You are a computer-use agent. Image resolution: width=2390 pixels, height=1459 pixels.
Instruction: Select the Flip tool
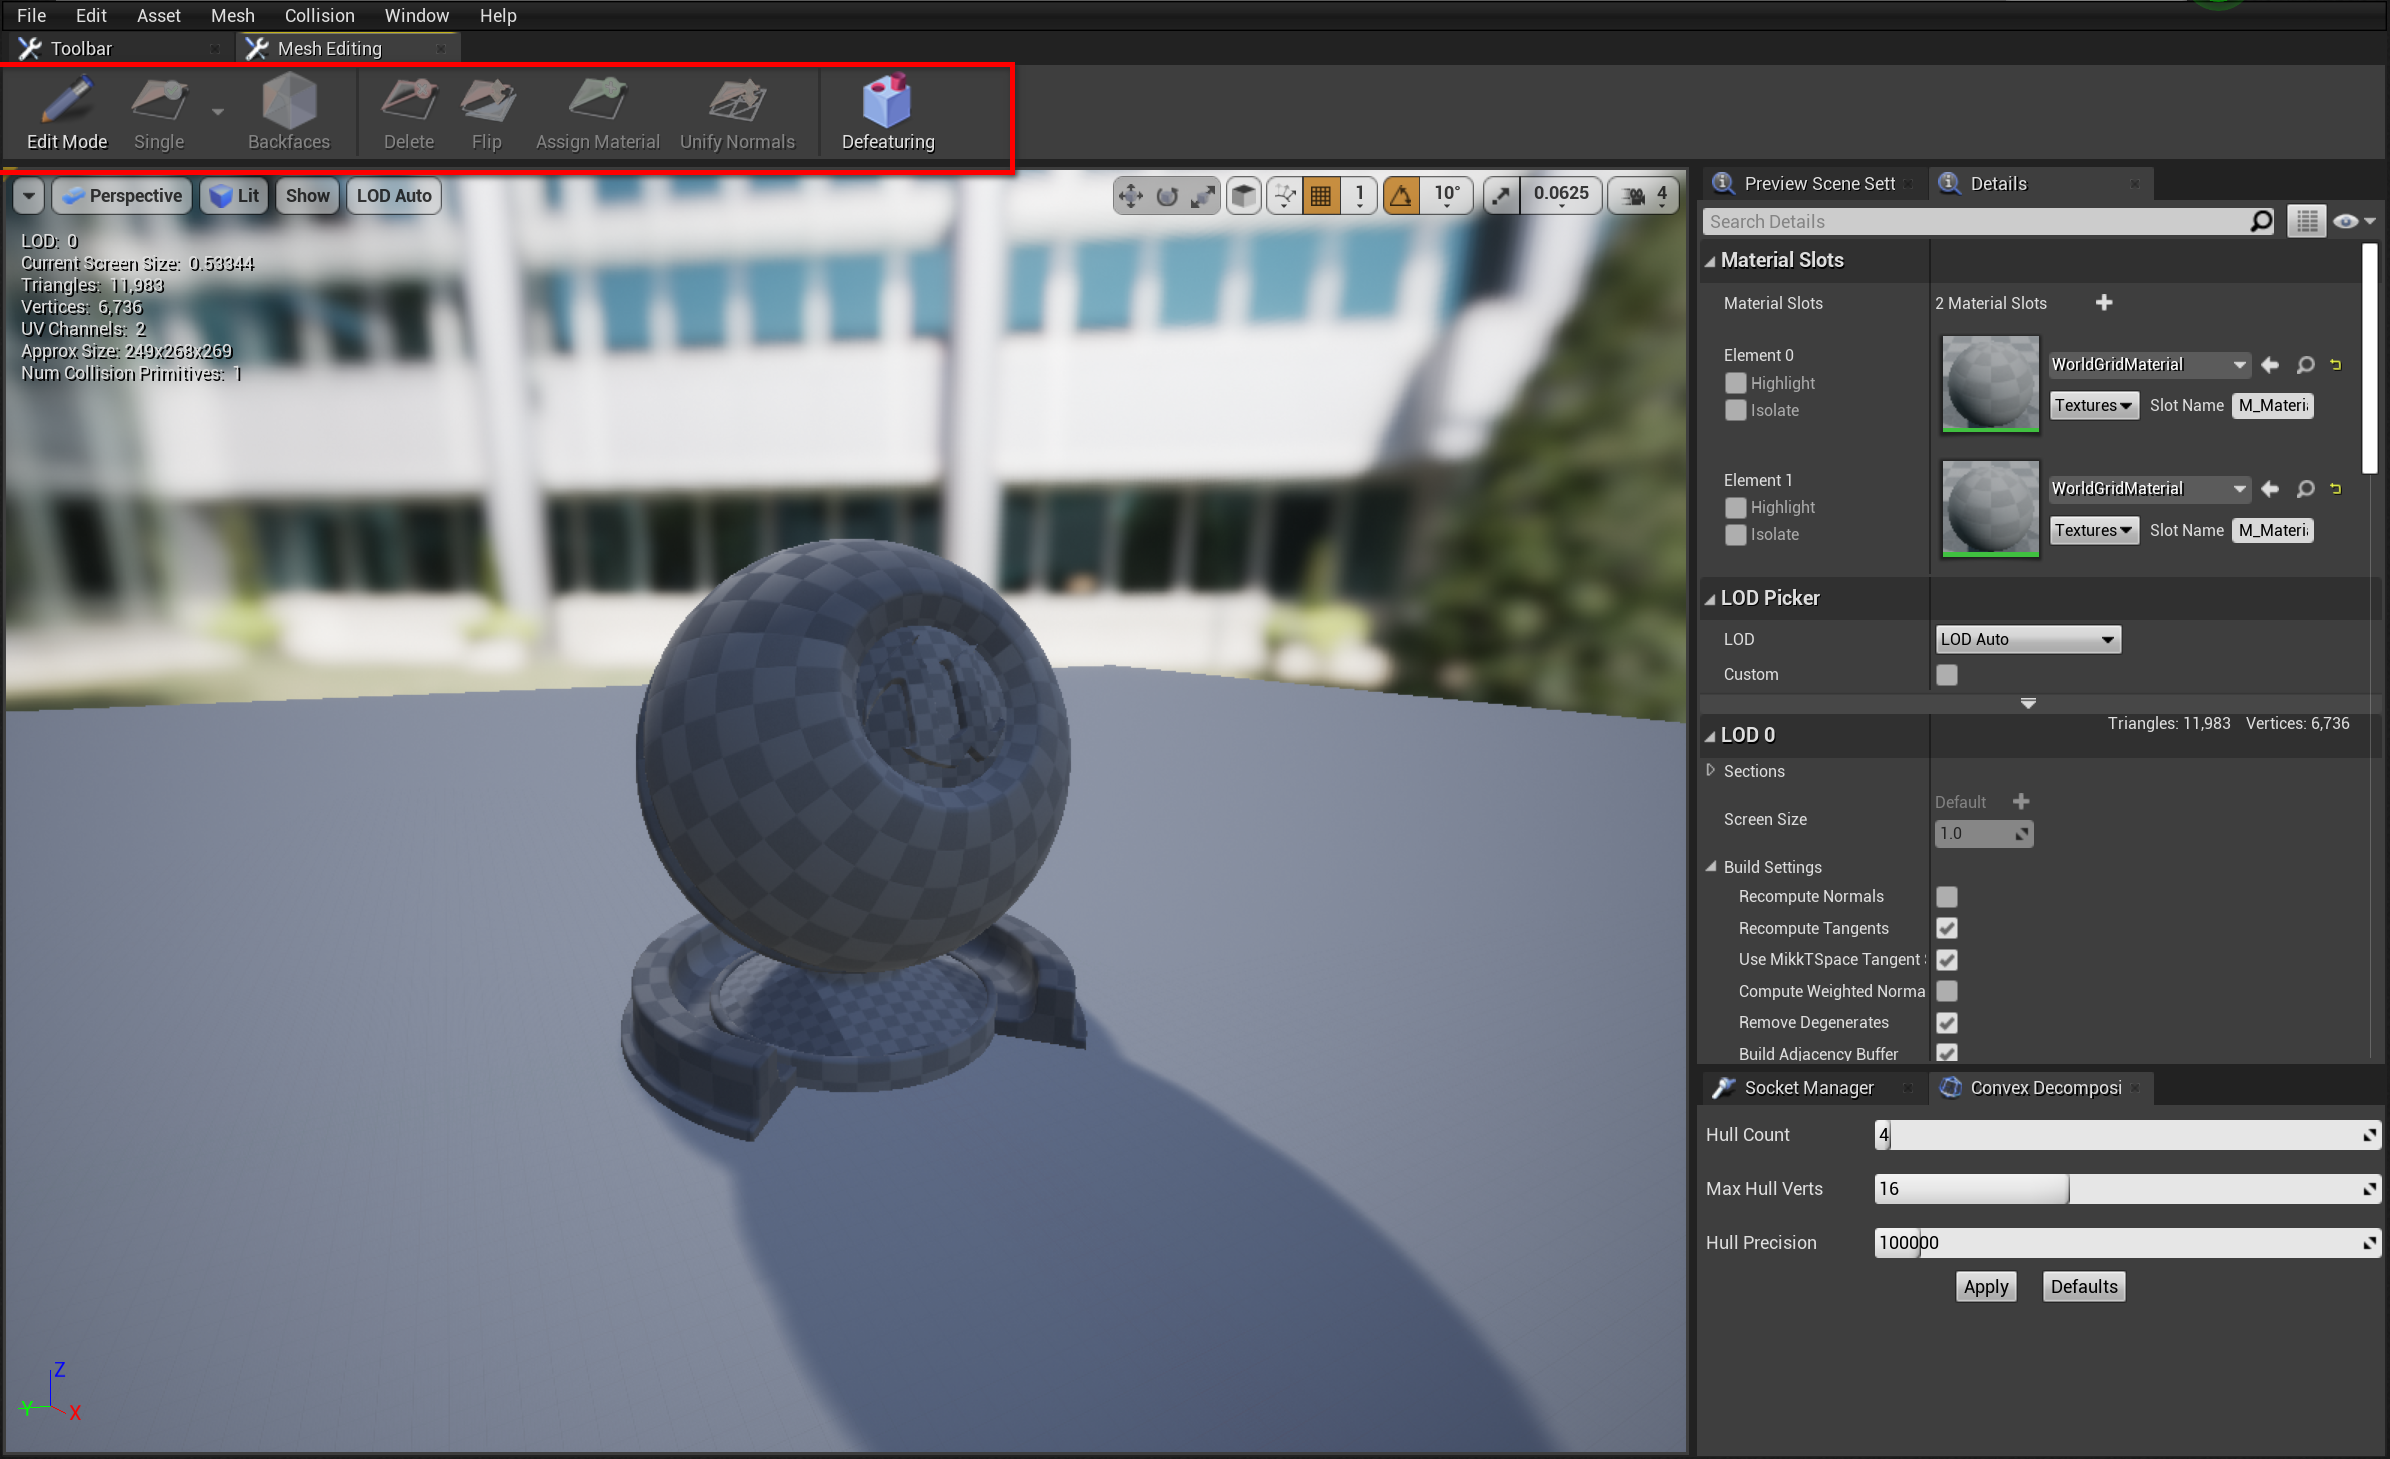487,112
